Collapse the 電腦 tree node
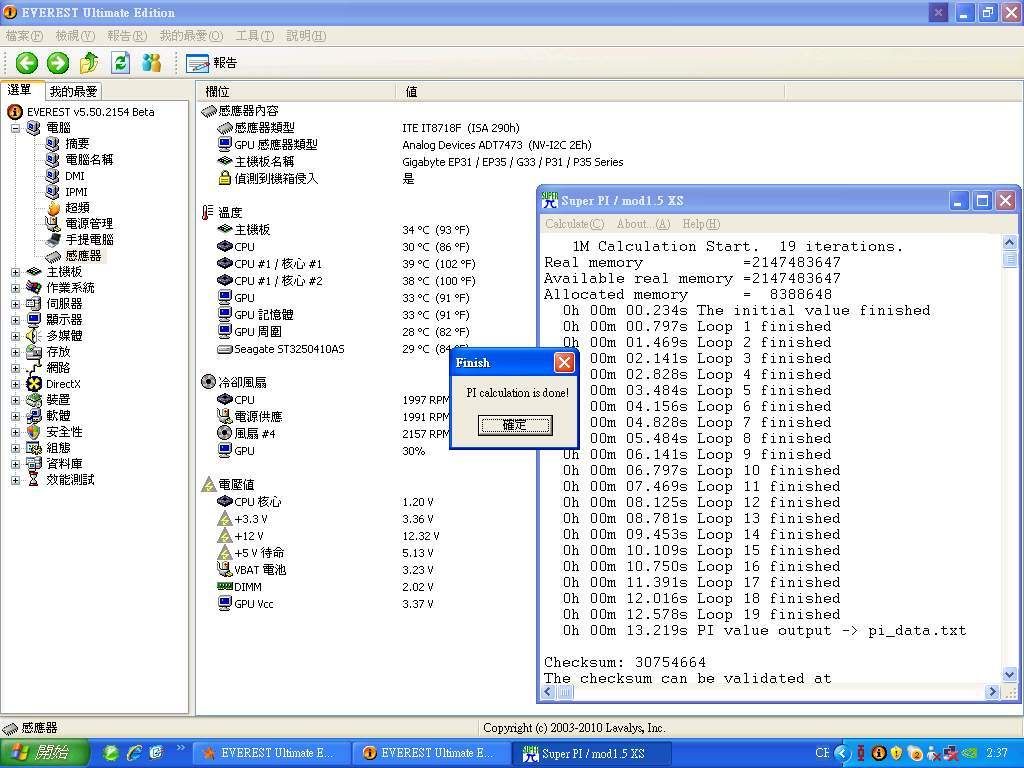Image resolution: width=1024 pixels, height=768 pixels. pyautogui.click(x=15, y=128)
